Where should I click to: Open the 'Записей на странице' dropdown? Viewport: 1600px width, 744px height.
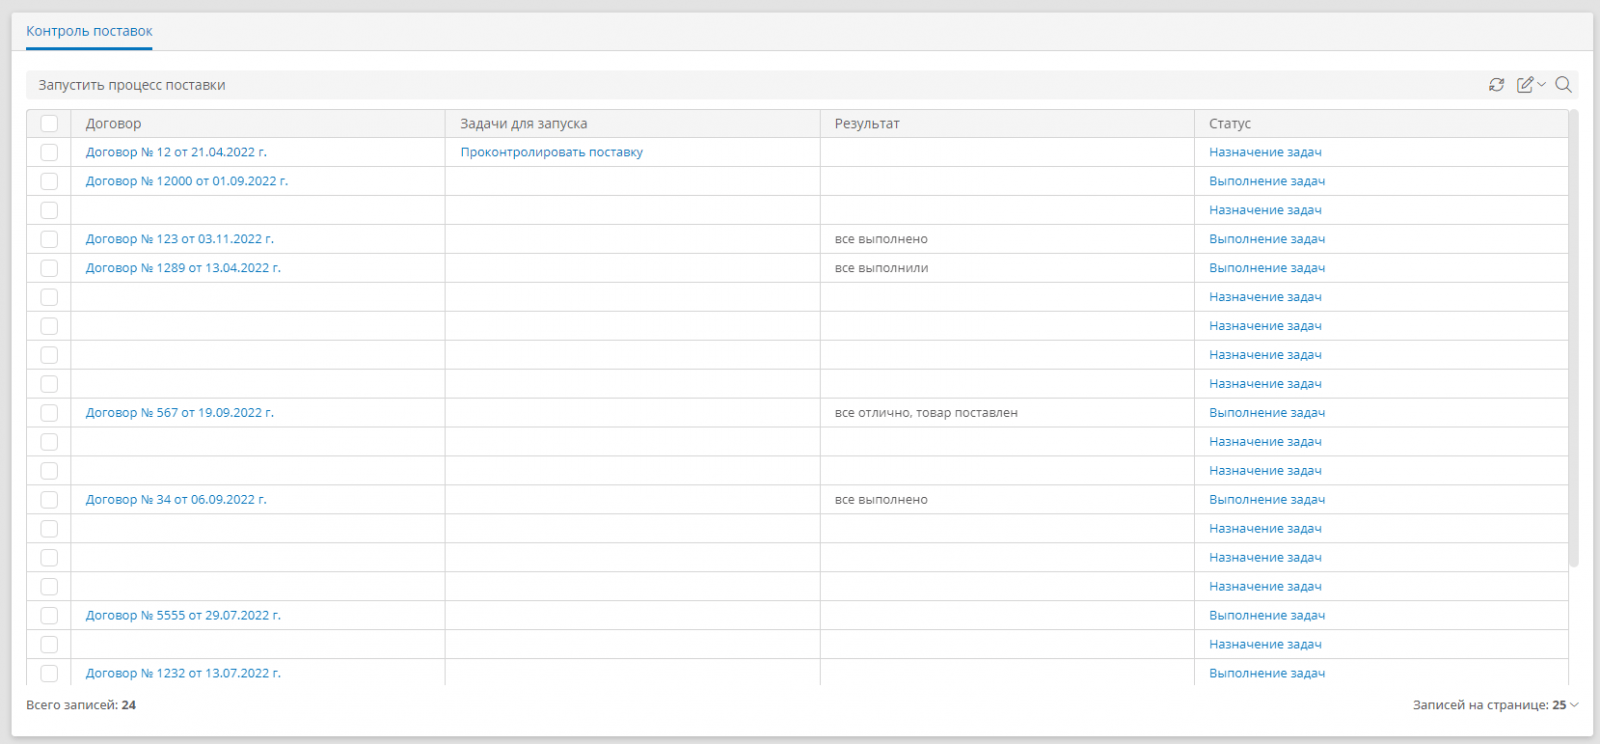tap(1495, 705)
